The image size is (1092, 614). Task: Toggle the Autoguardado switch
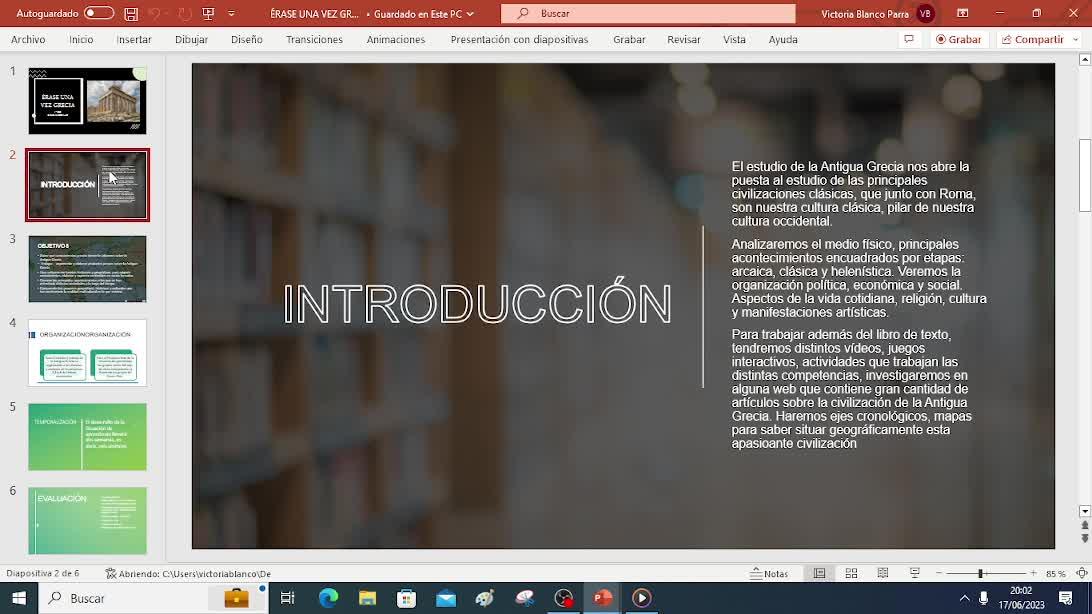[x=99, y=13]
